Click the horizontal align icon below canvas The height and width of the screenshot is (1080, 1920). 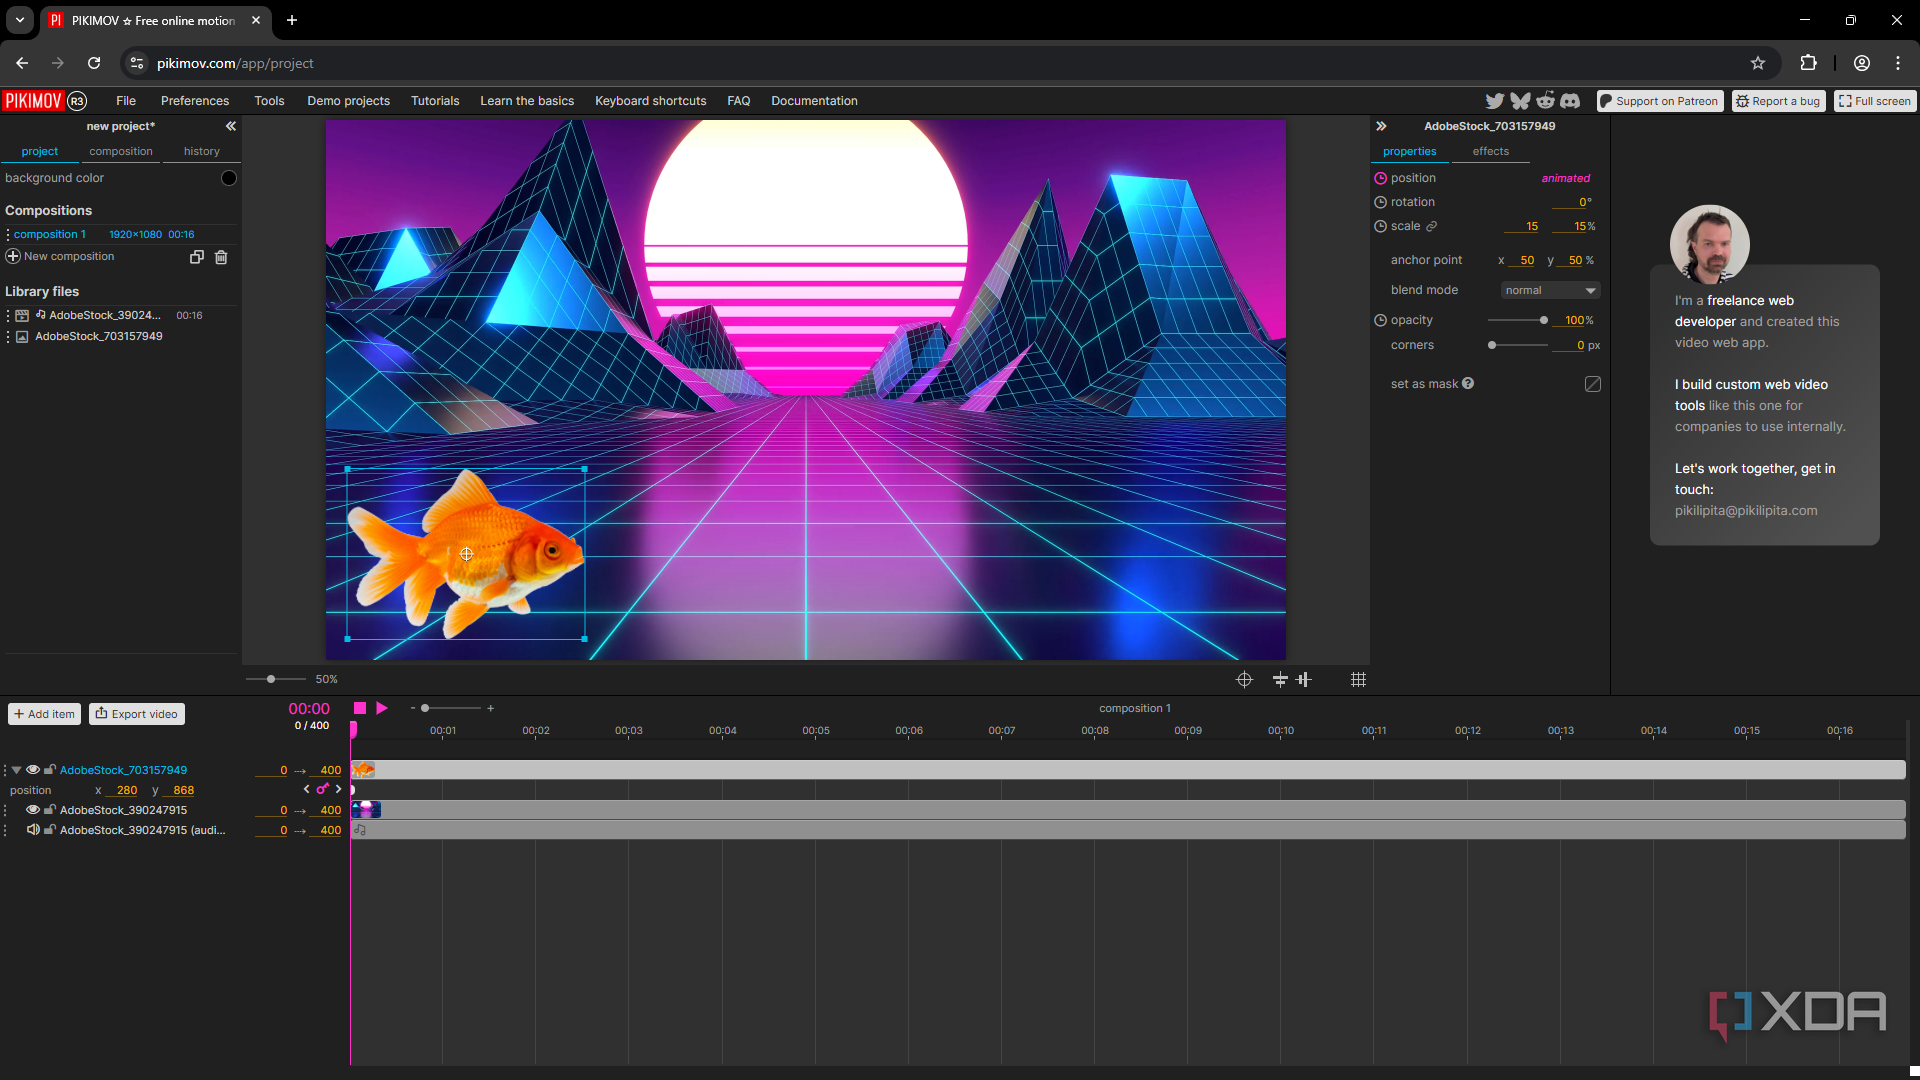pos(1304,680)
